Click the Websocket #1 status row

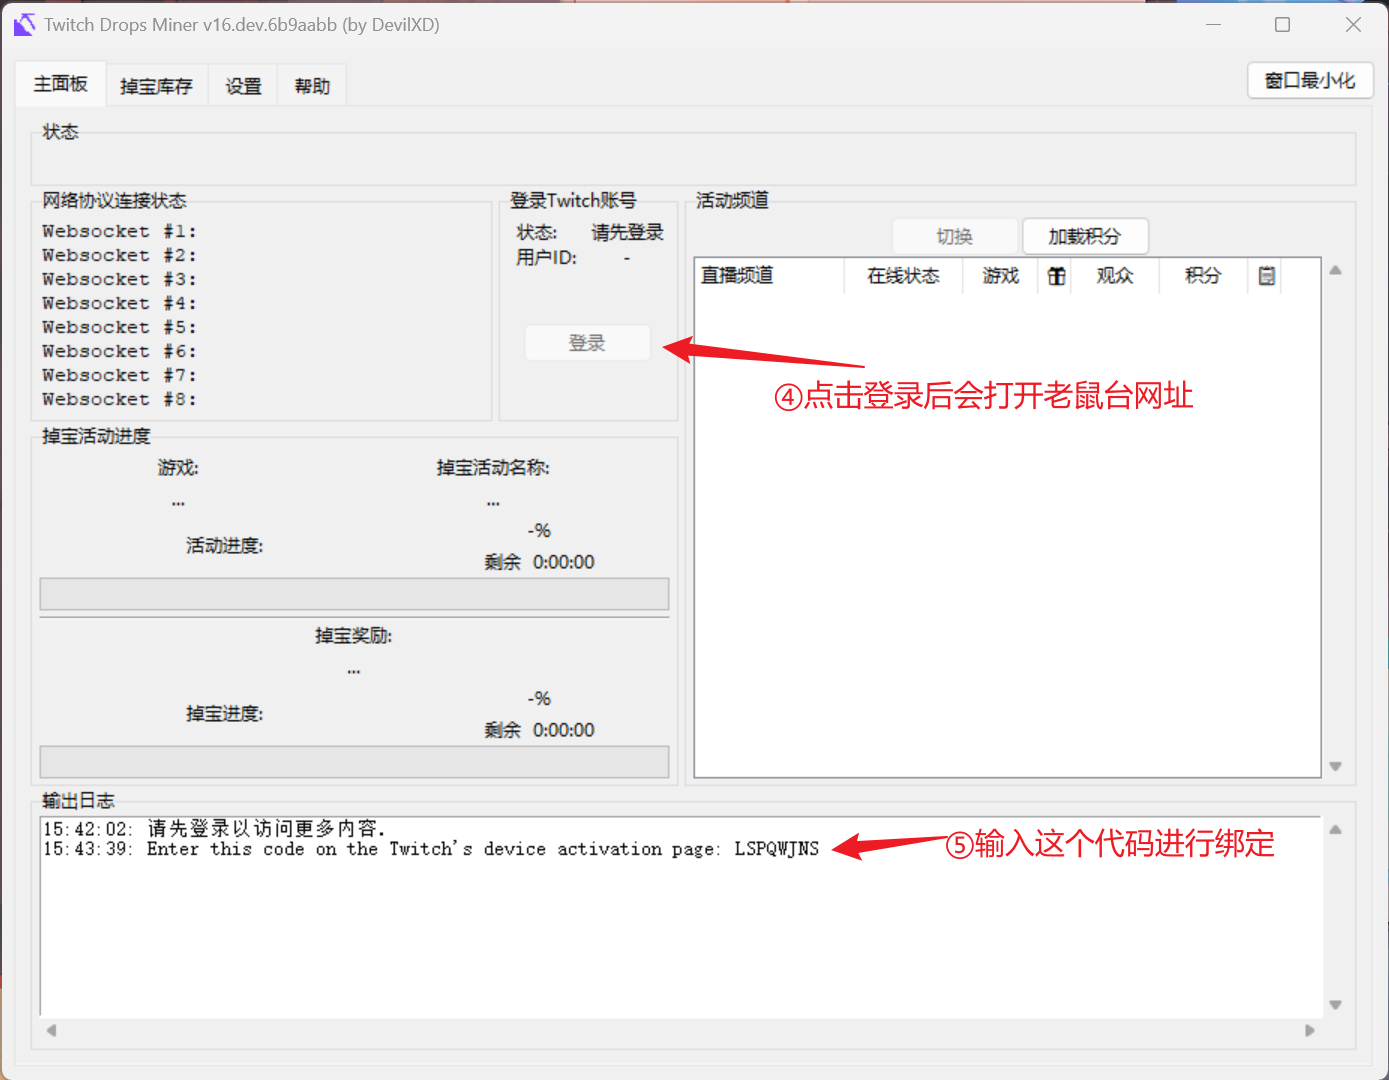point(119,232)
